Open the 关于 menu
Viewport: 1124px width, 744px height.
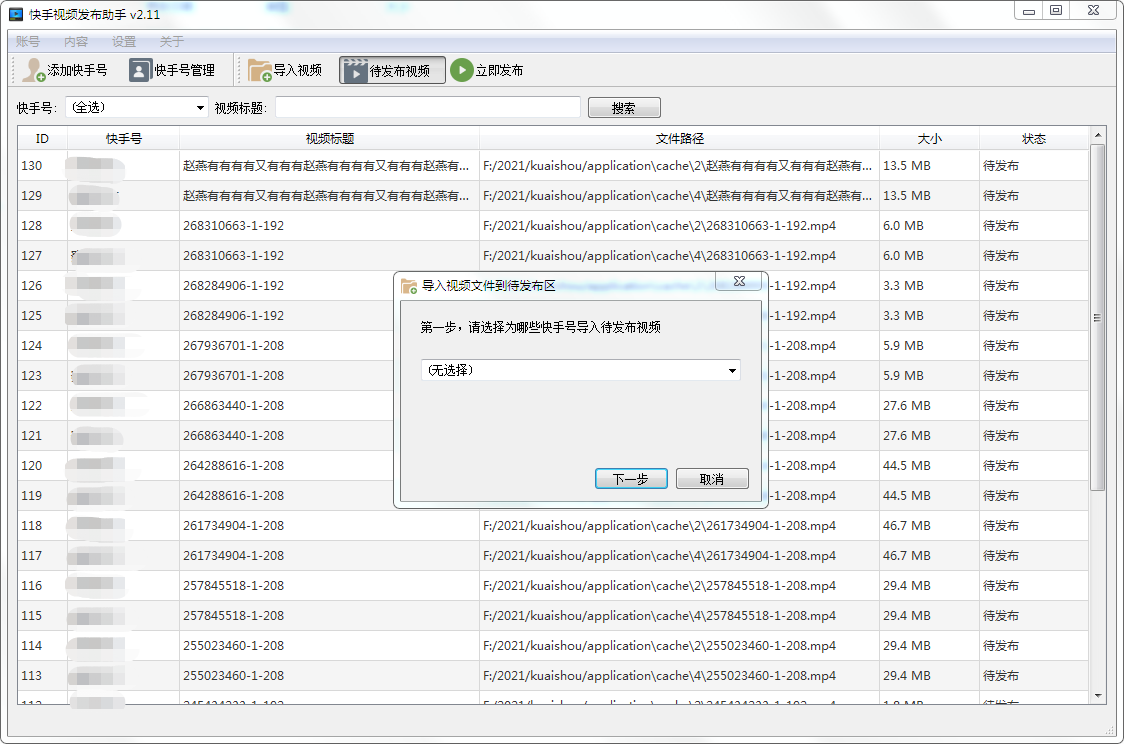click(x=172, y=42)
